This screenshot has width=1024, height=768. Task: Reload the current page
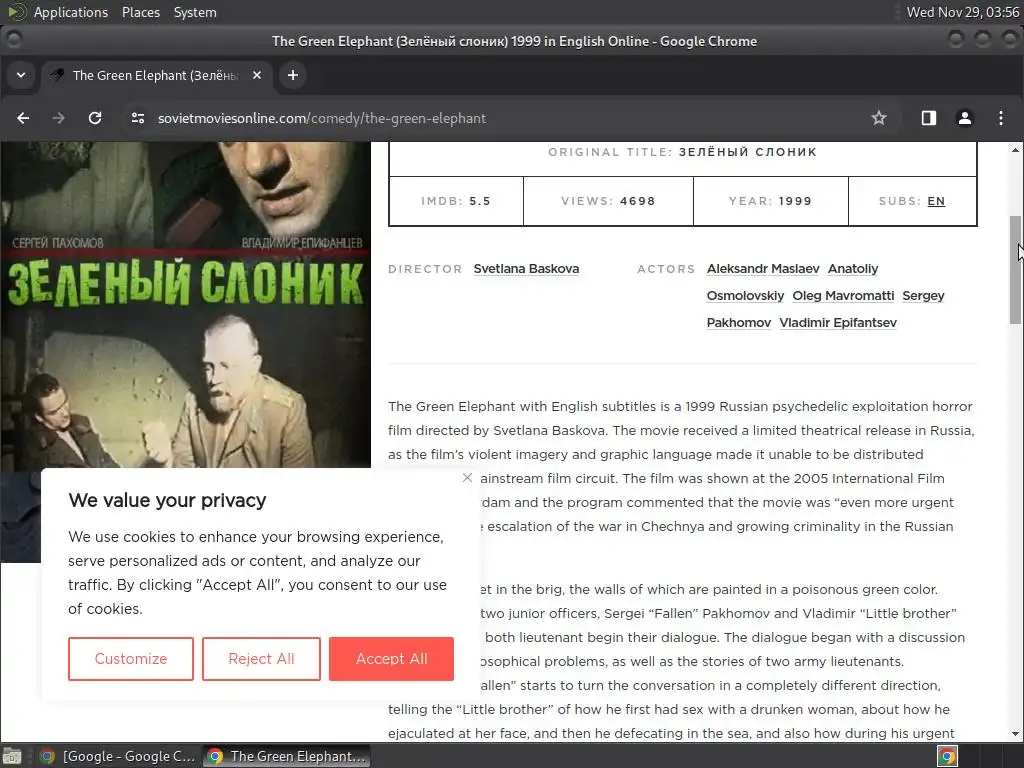click(x=95, y=118)
